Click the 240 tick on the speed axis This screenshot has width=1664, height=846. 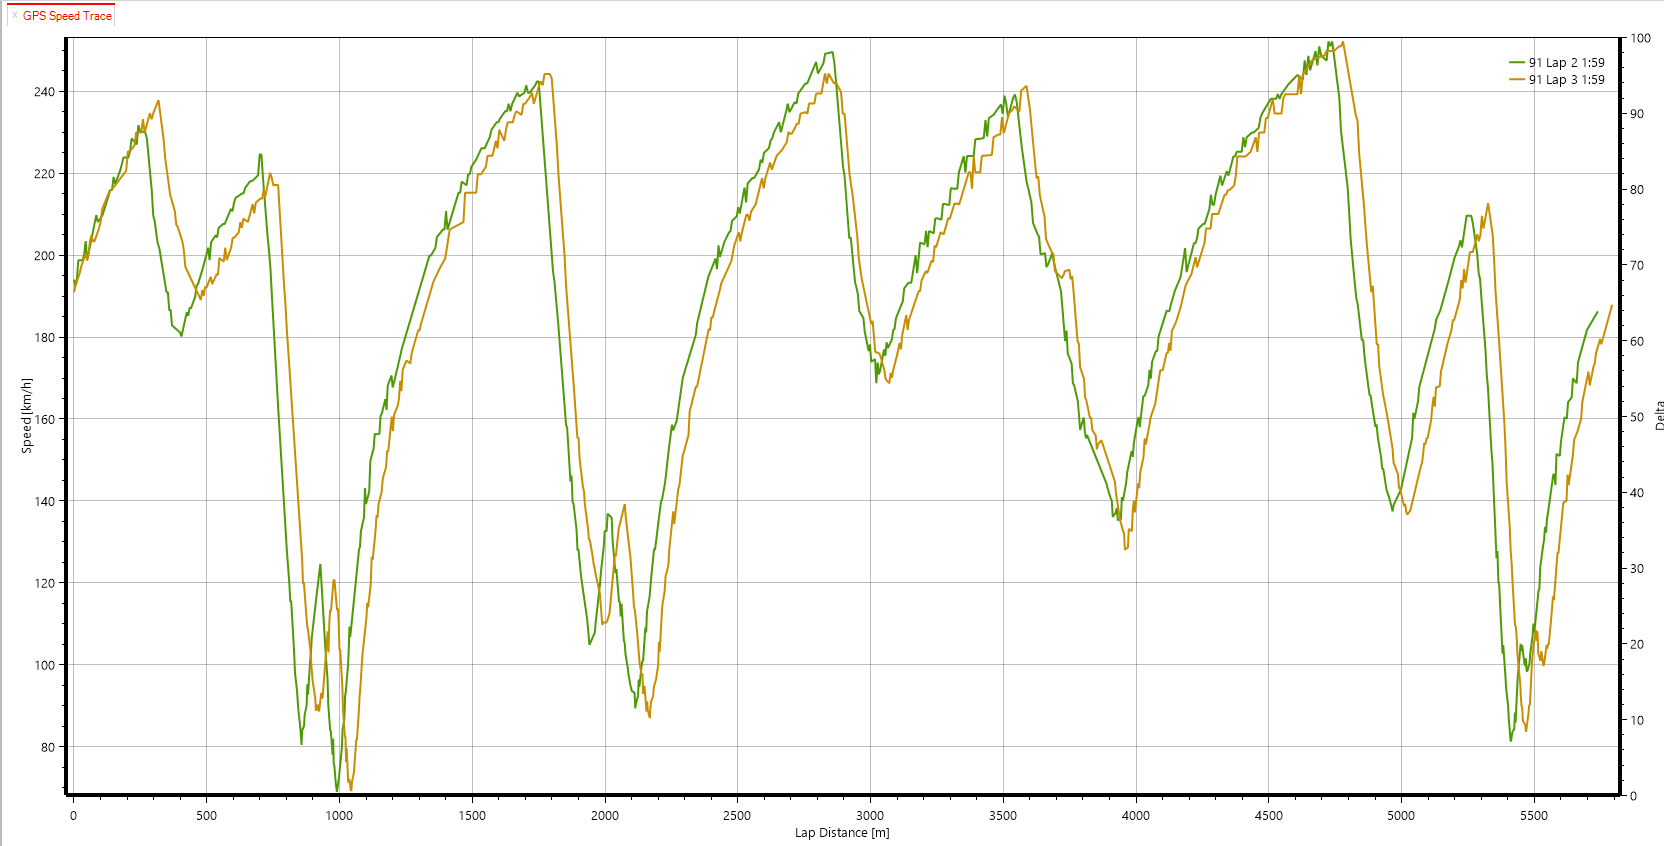pos(45,92)
